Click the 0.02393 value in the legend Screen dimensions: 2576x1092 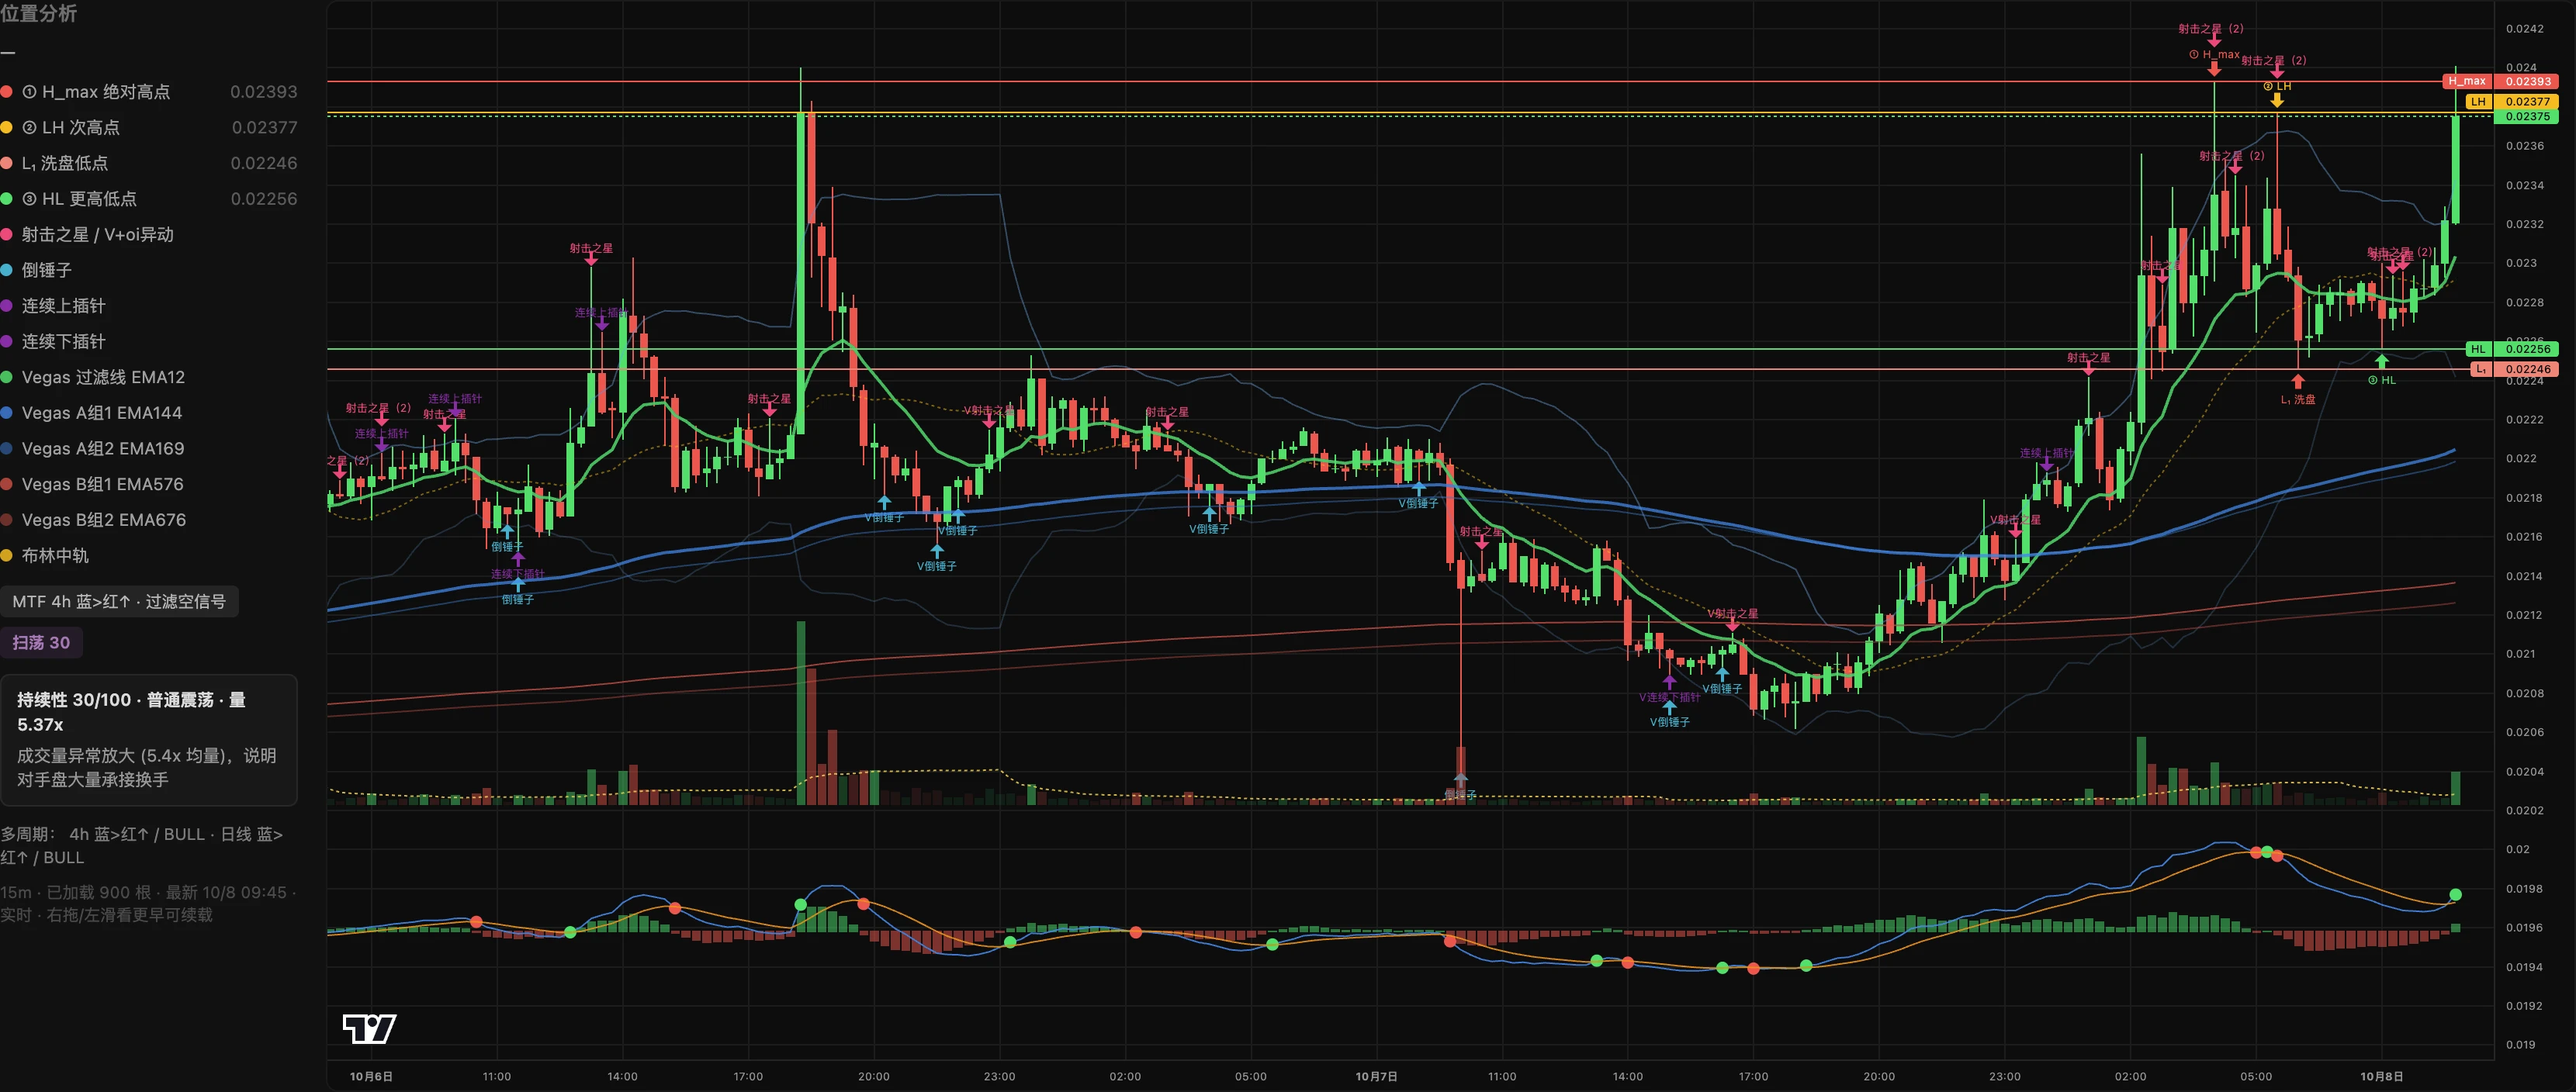(264, 92)
